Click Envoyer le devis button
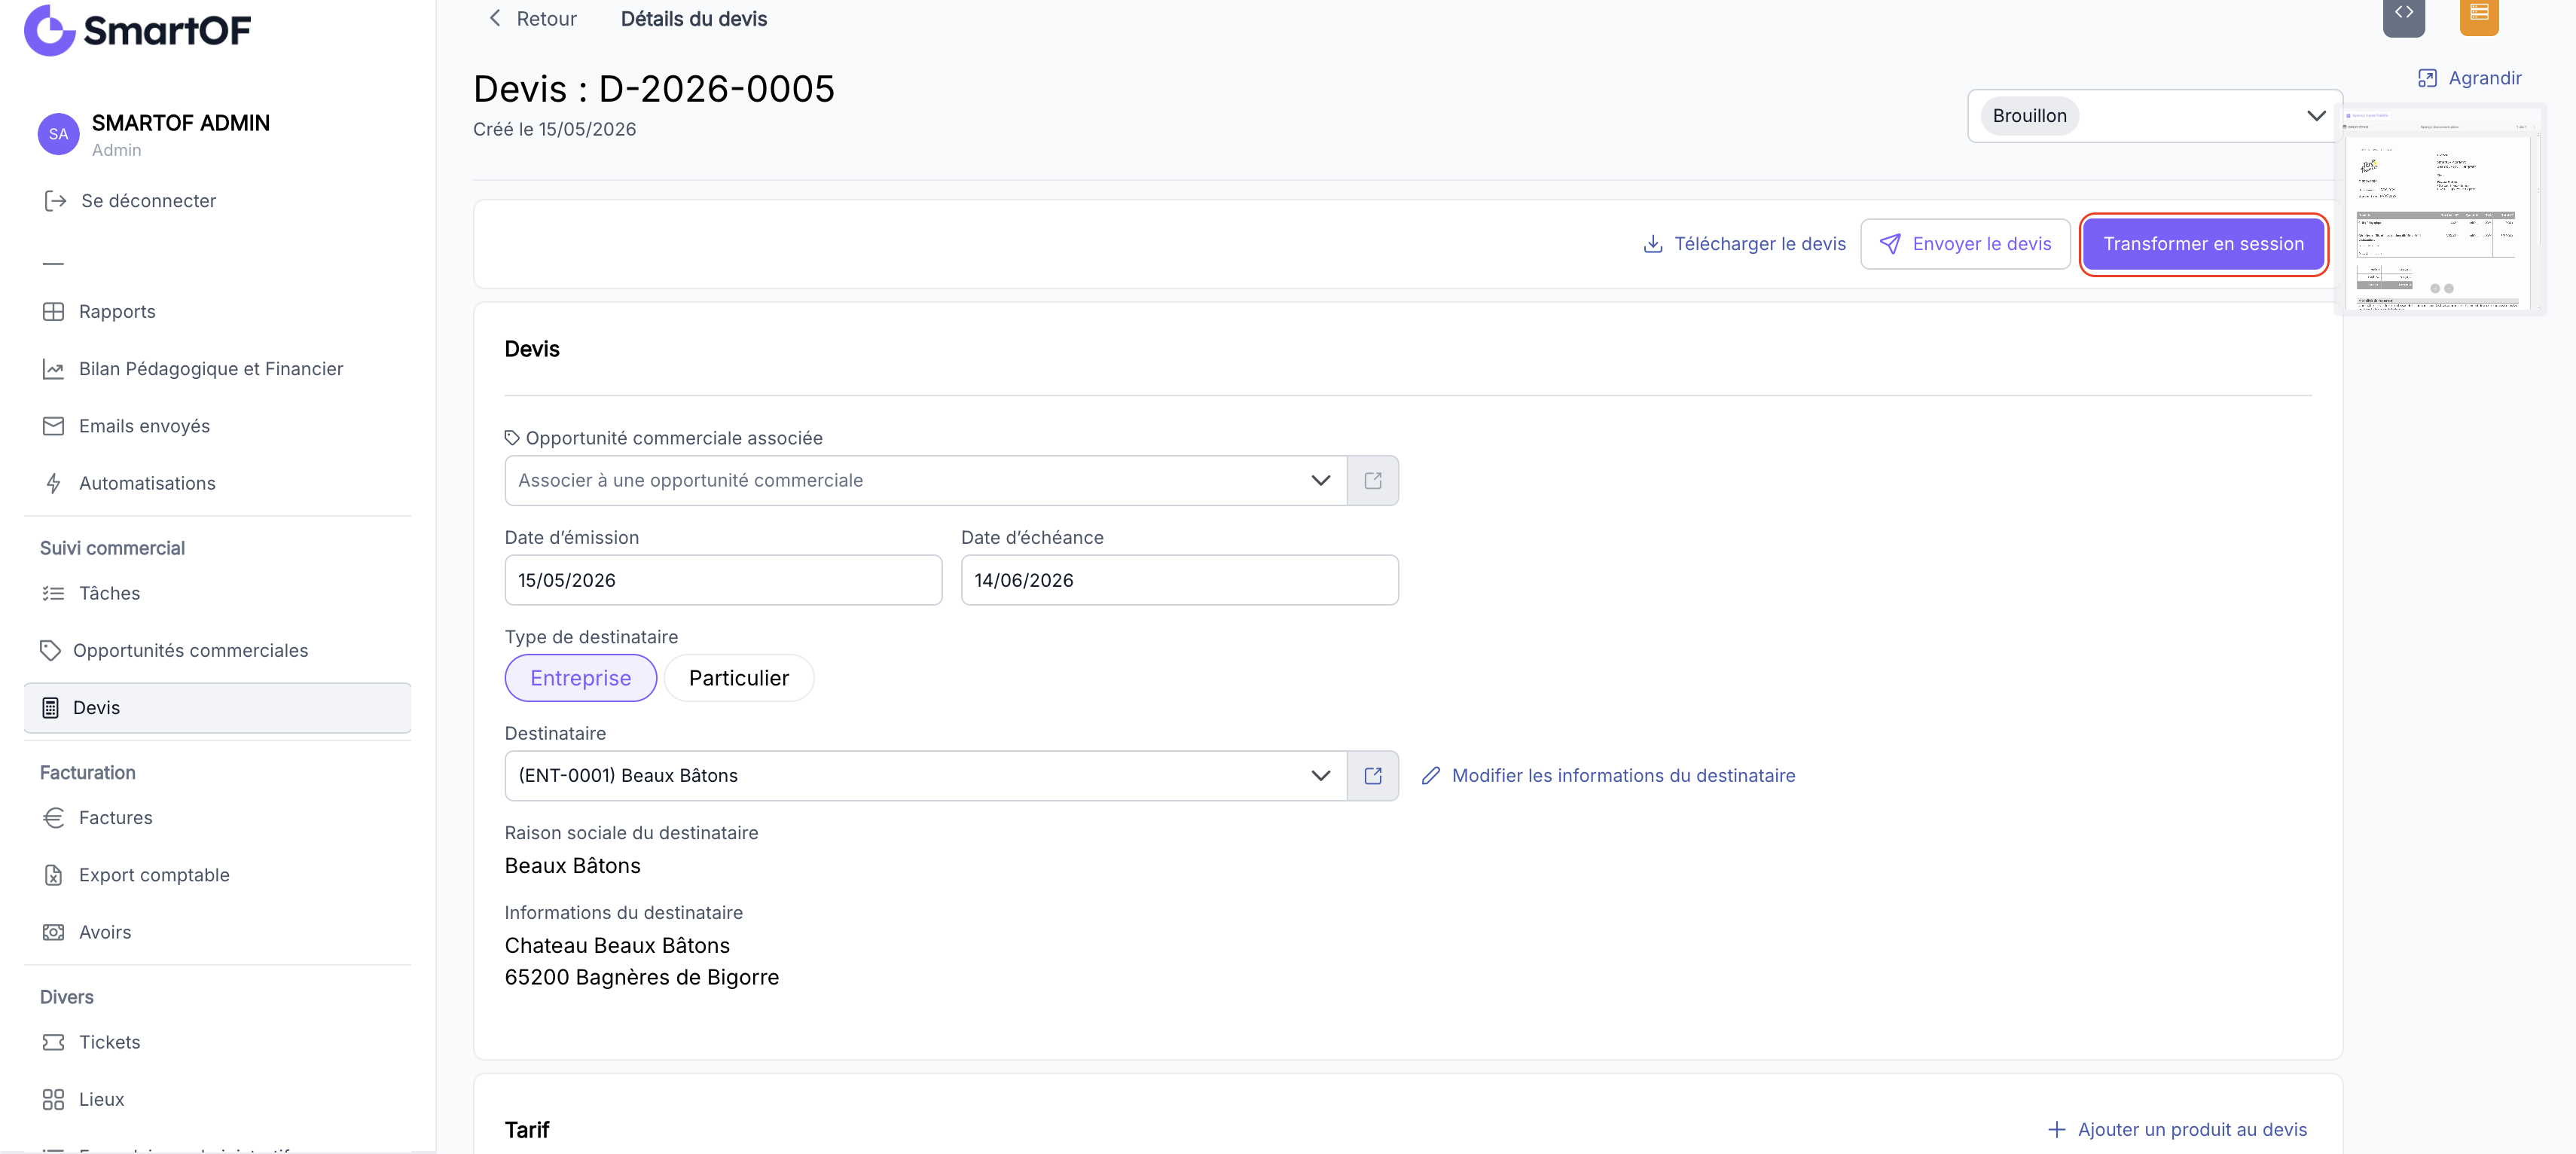Screen dimensions: 2576x1154 pyautogui.click(x=1965, y=244)
